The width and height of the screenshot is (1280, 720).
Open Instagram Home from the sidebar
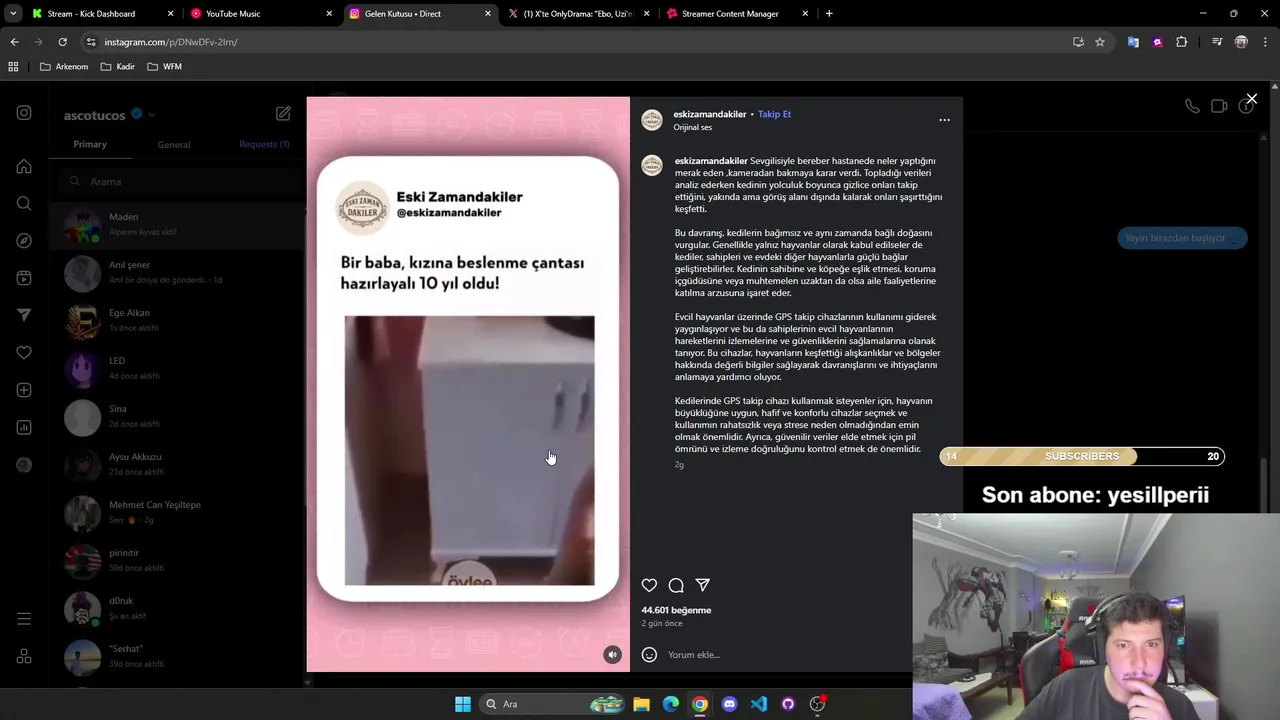point(24,166)
